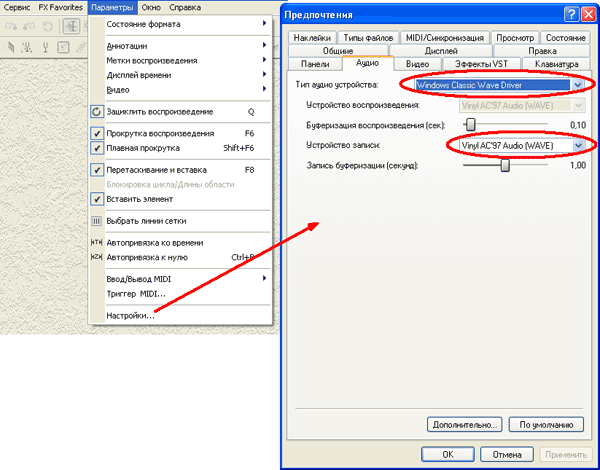Click the snap icon beside Автопривязка к нулю
The height and width of the screenshot is (470, 600).
tap(97, 257)
